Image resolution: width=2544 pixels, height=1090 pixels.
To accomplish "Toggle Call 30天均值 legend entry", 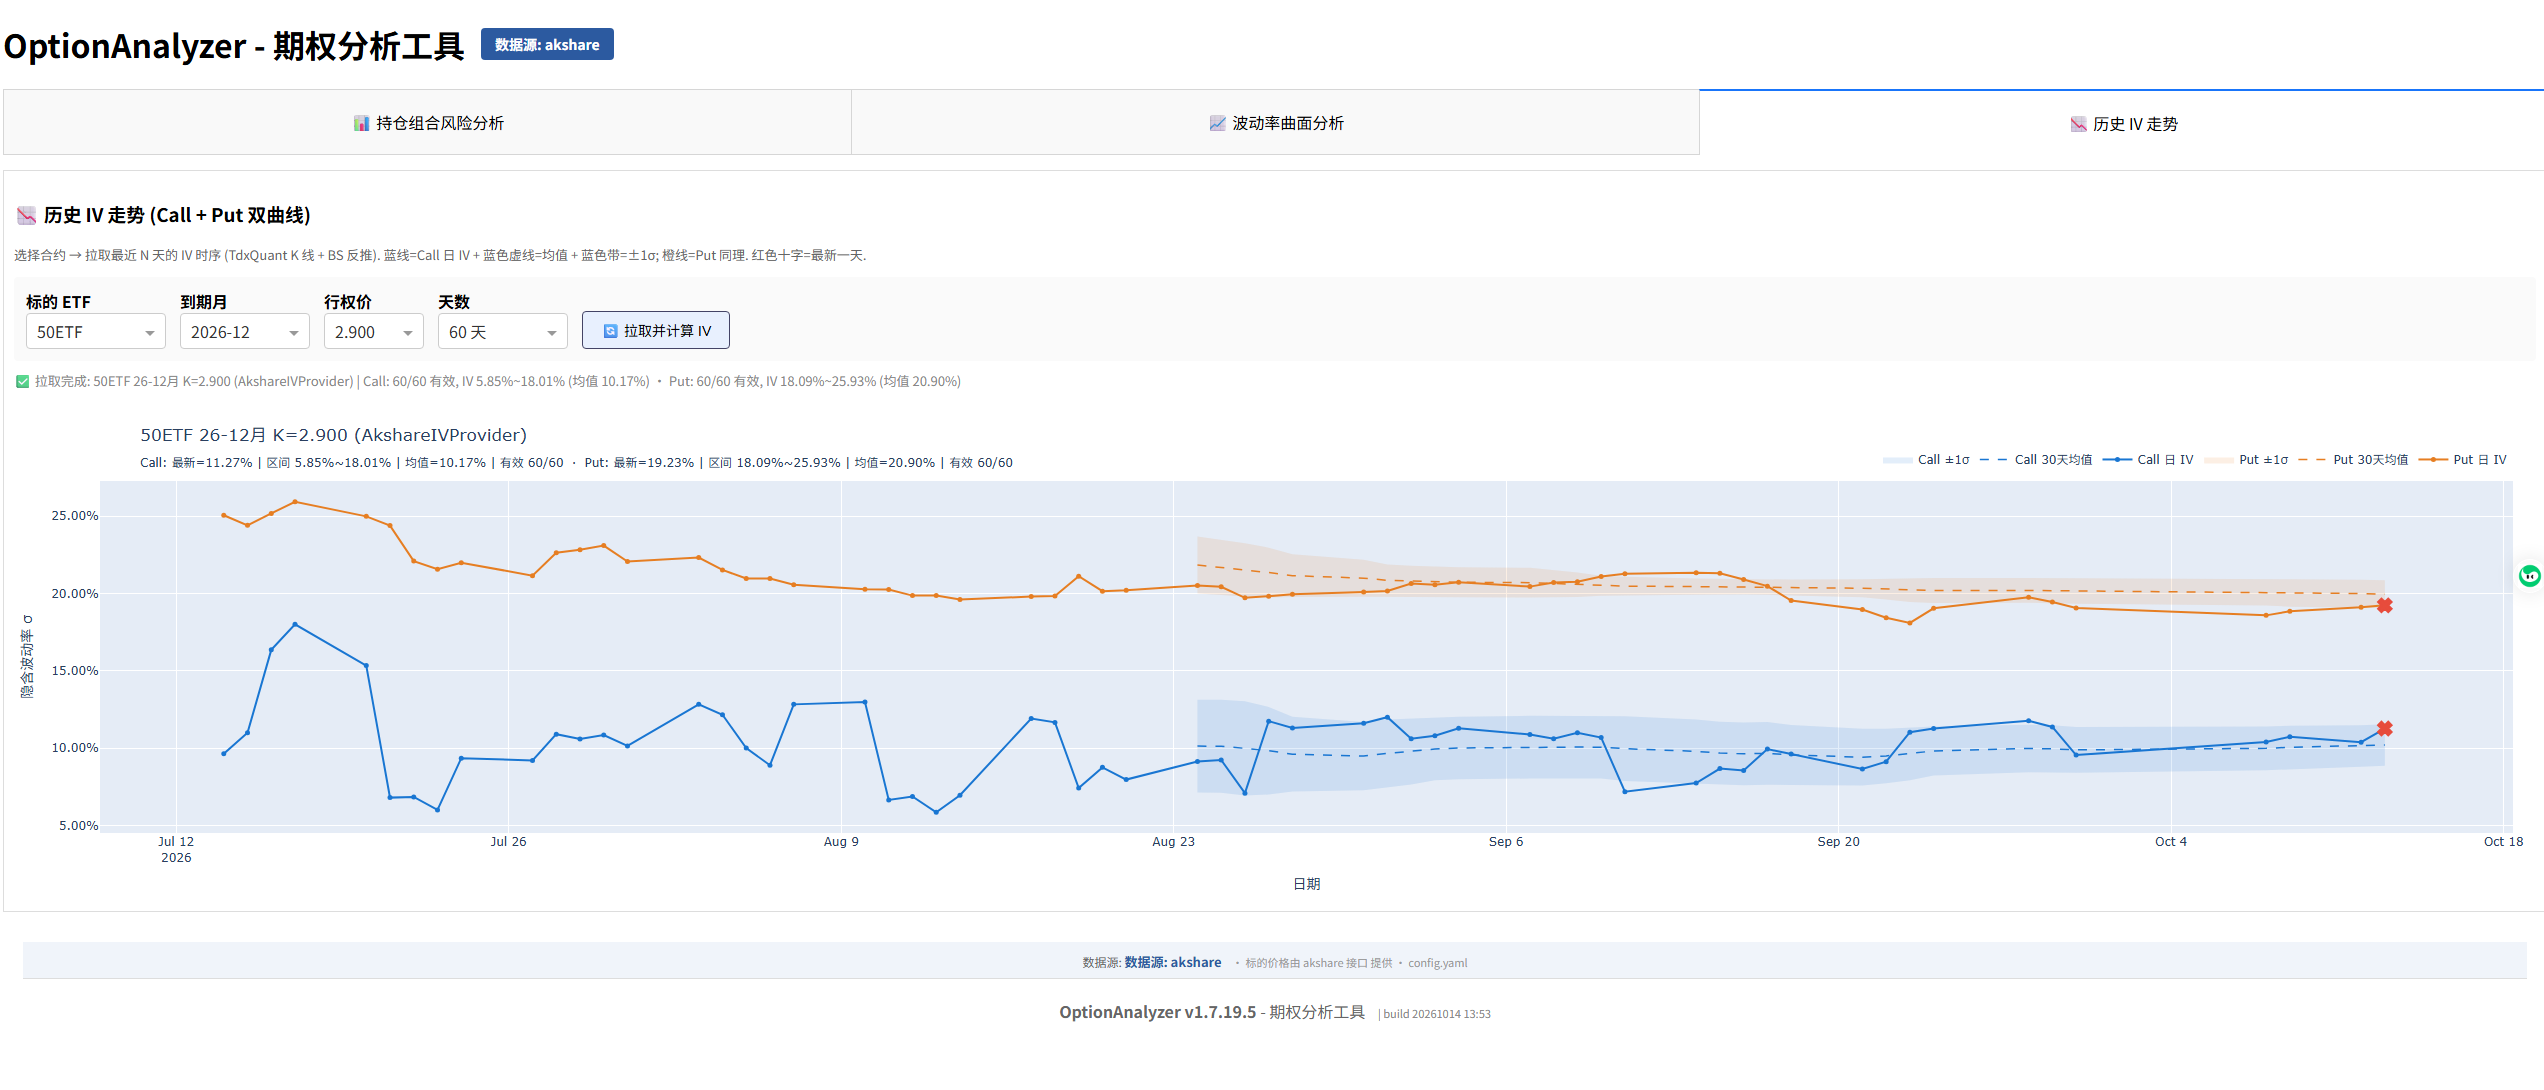I will [x=2036, y=460].
